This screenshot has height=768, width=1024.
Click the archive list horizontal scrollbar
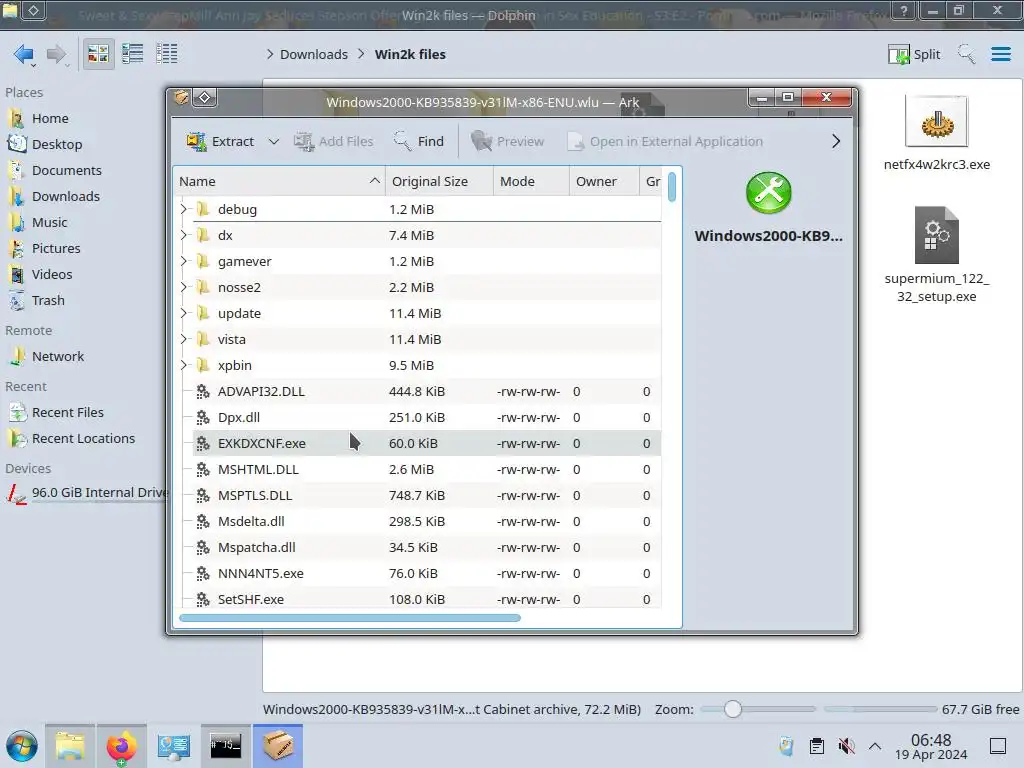tap(350, 618)
